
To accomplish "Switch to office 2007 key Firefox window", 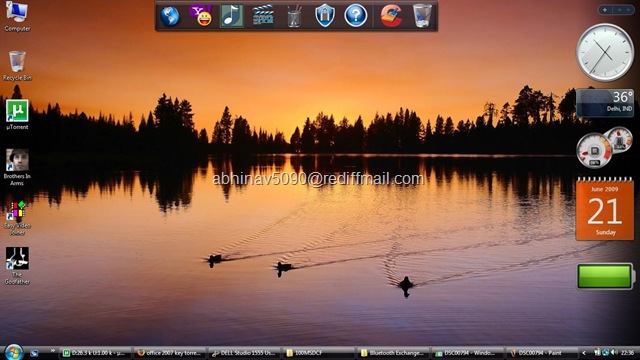I will coord(171,353).
